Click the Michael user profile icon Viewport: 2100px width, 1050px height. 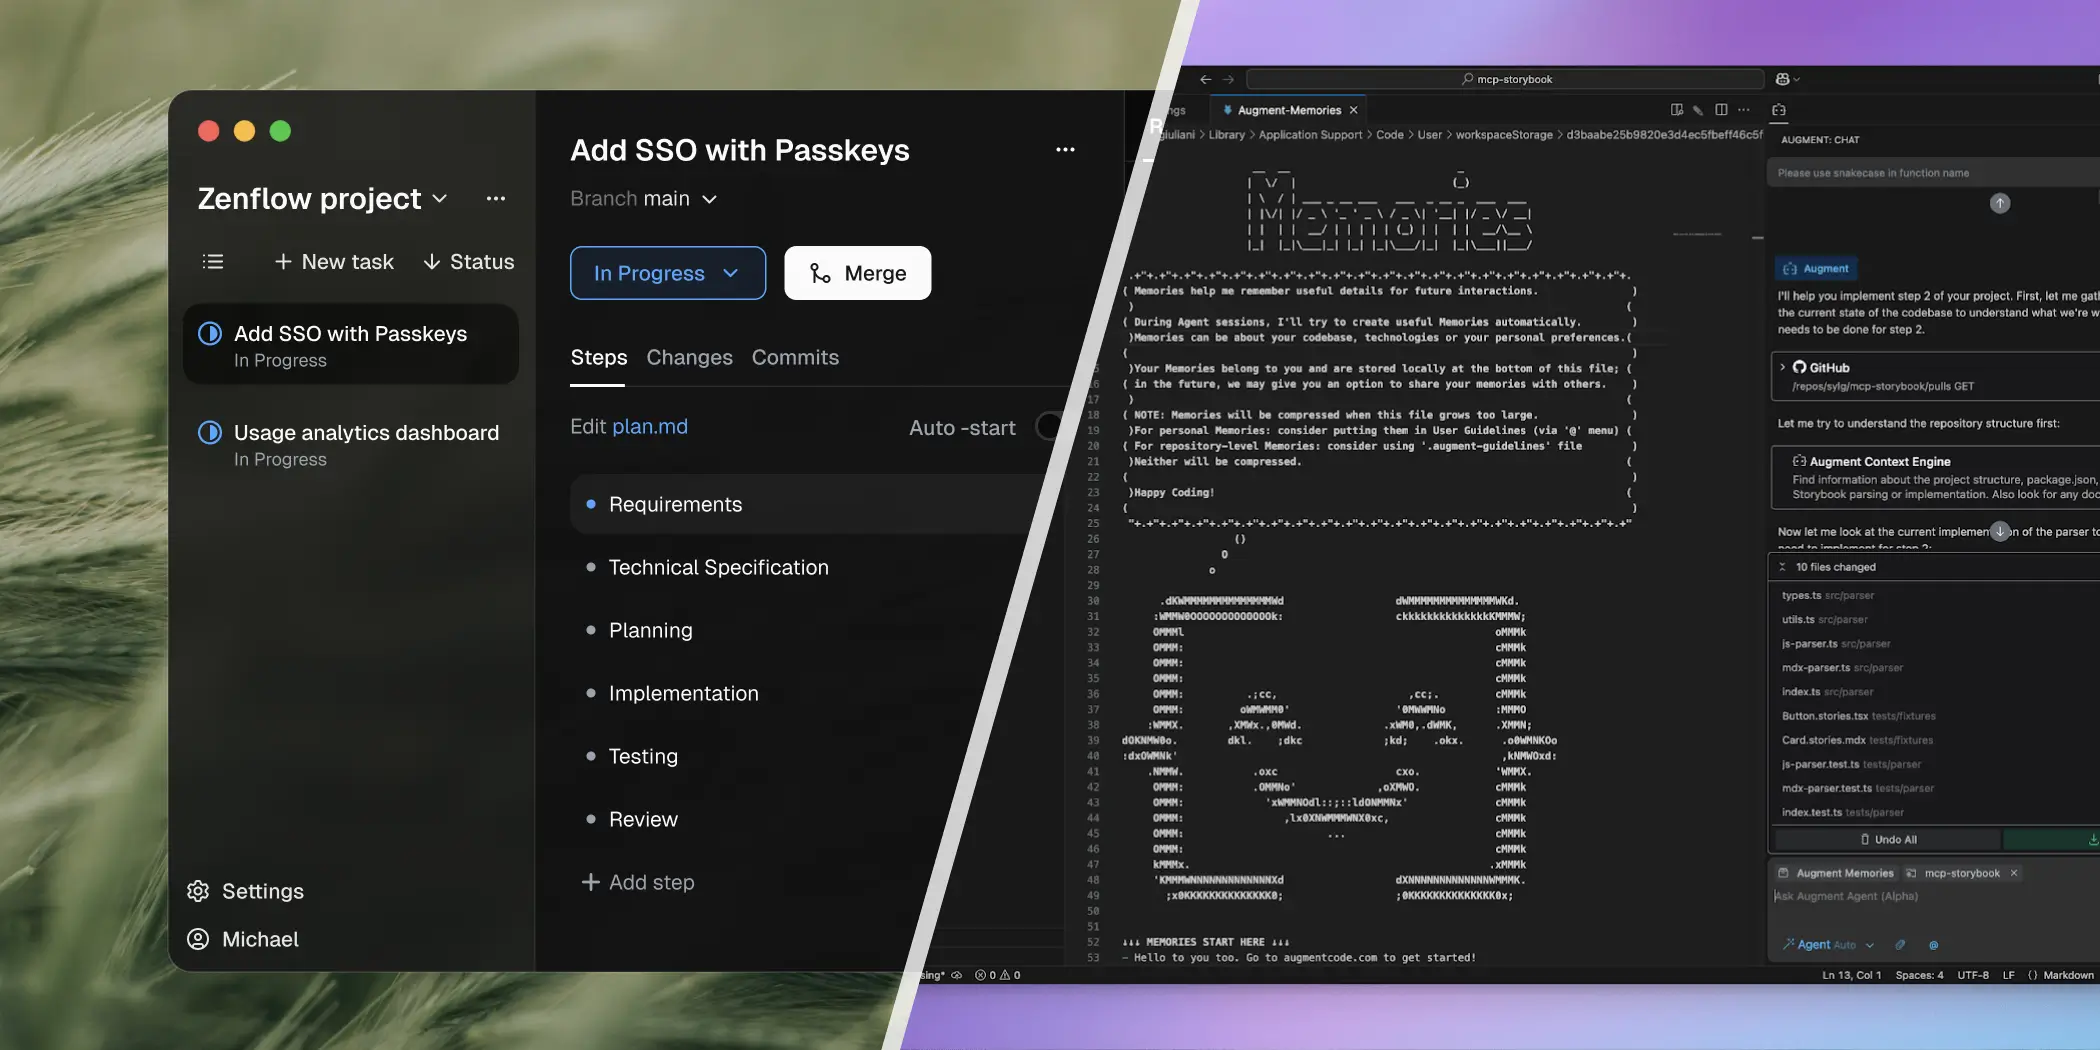(x=198, y=939)
